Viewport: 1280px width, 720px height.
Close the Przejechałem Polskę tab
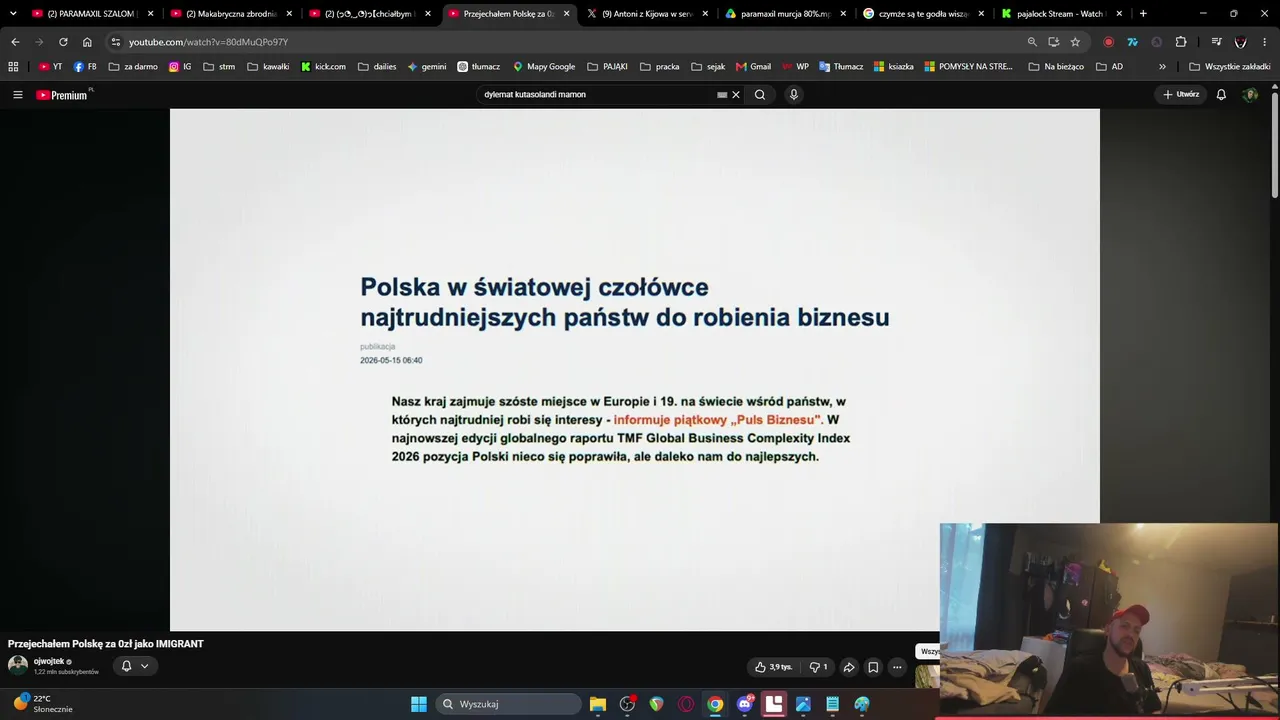pyautogui.click(x=566, y=14)
